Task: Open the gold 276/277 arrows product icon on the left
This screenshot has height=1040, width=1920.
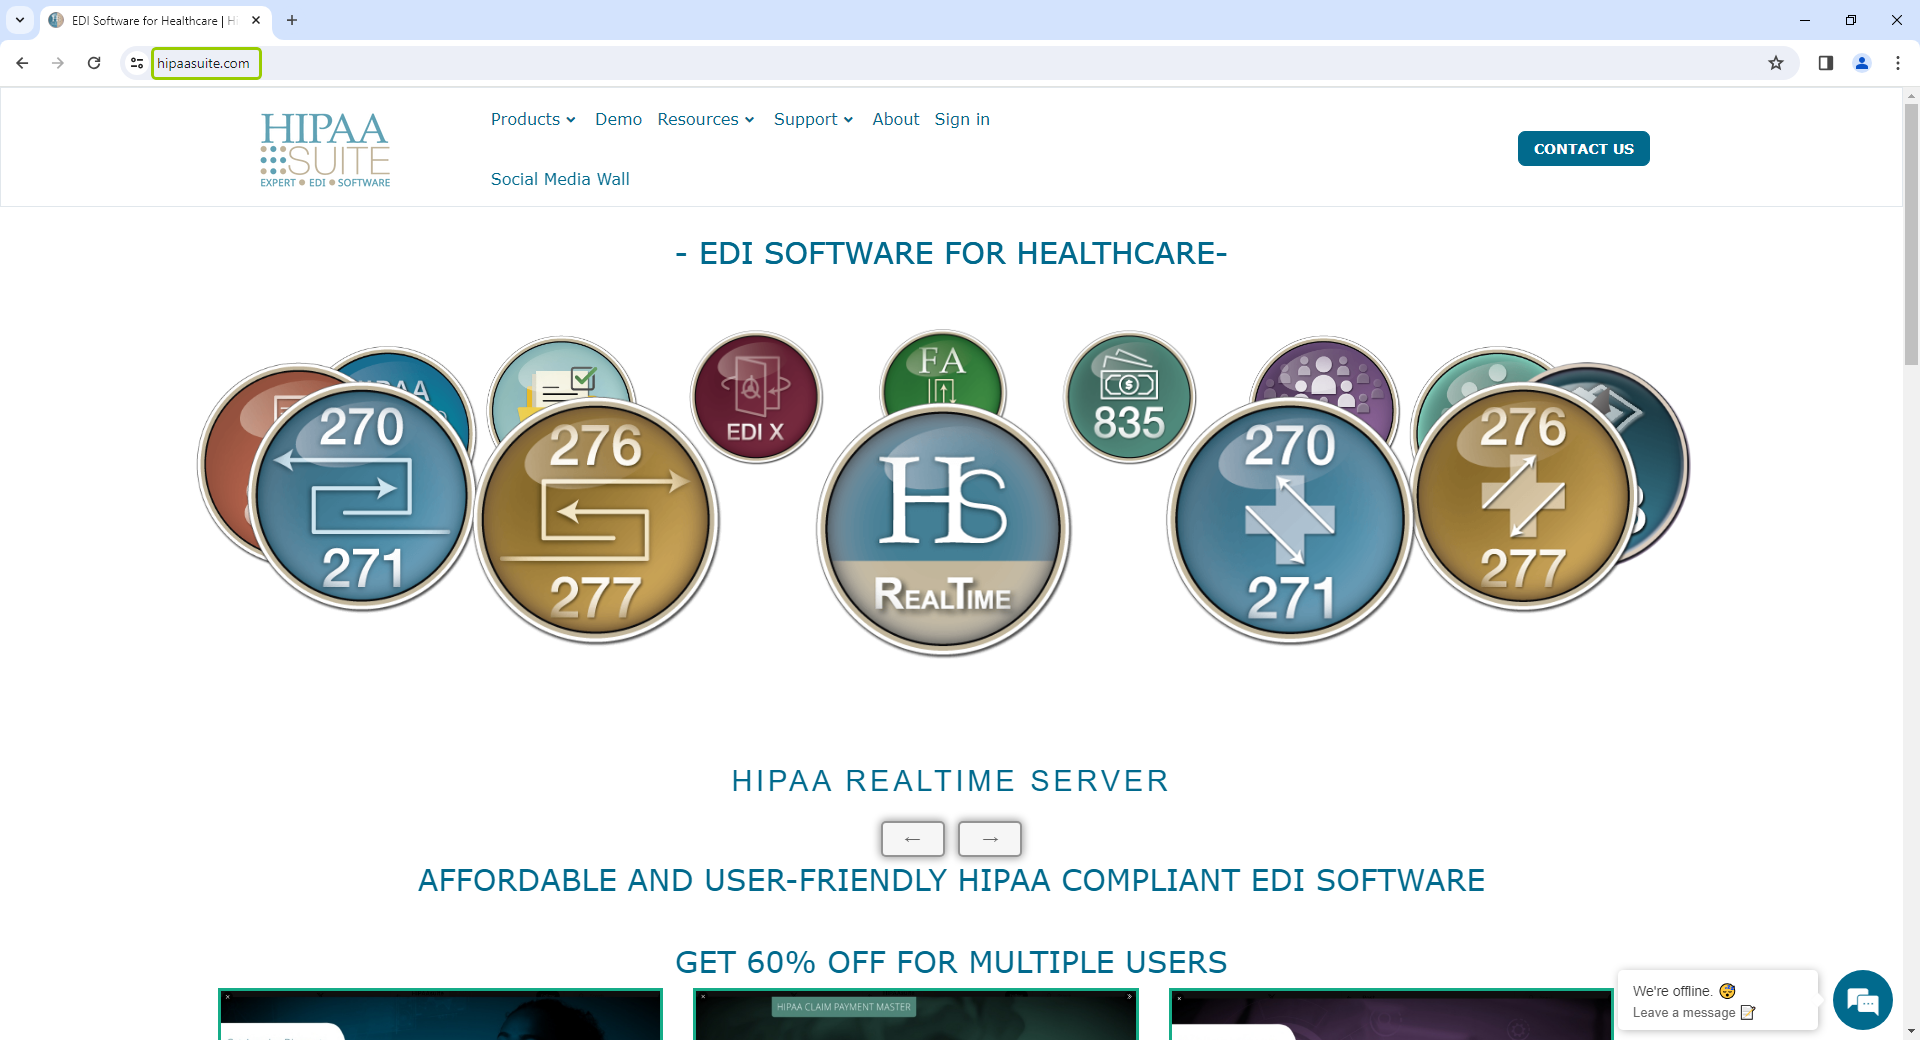Action: [x=596, y=520]
